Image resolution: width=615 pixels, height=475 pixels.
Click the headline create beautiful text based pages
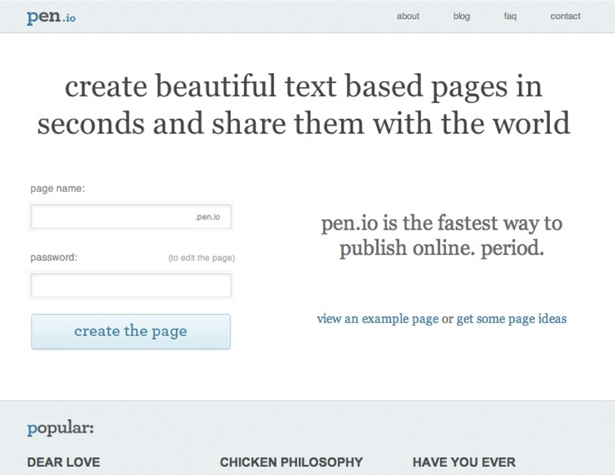pyautogui.click(x=304, y=105)
